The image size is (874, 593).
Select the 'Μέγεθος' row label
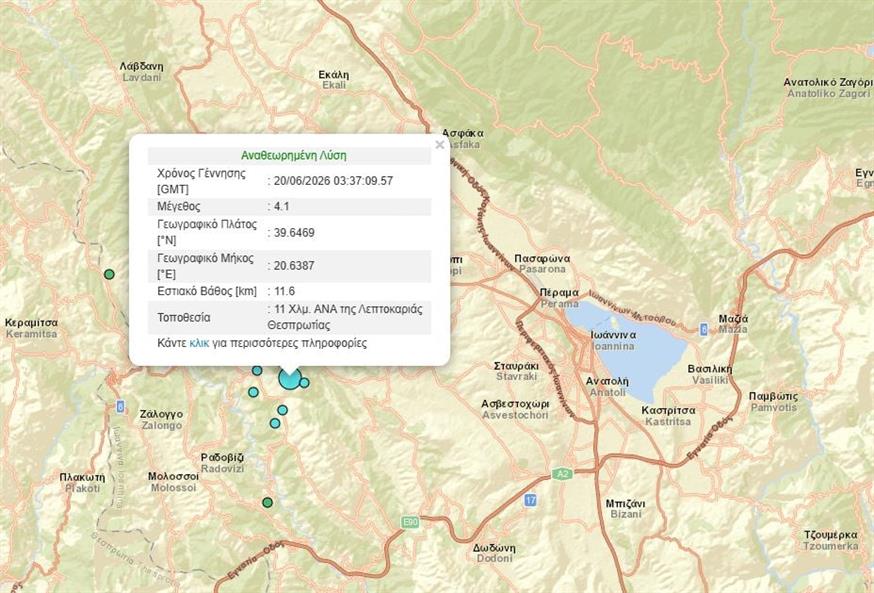[178, 207]
